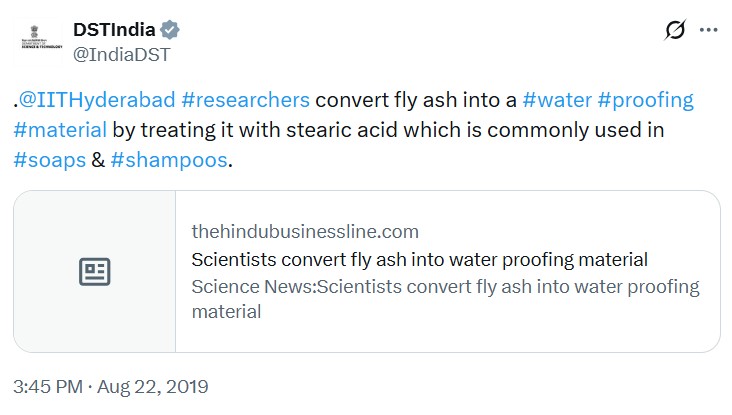Click the 3:45 PM Aug 22, 2019 timestamp
The height and width of the screenshot is (415, 732).
111,385
